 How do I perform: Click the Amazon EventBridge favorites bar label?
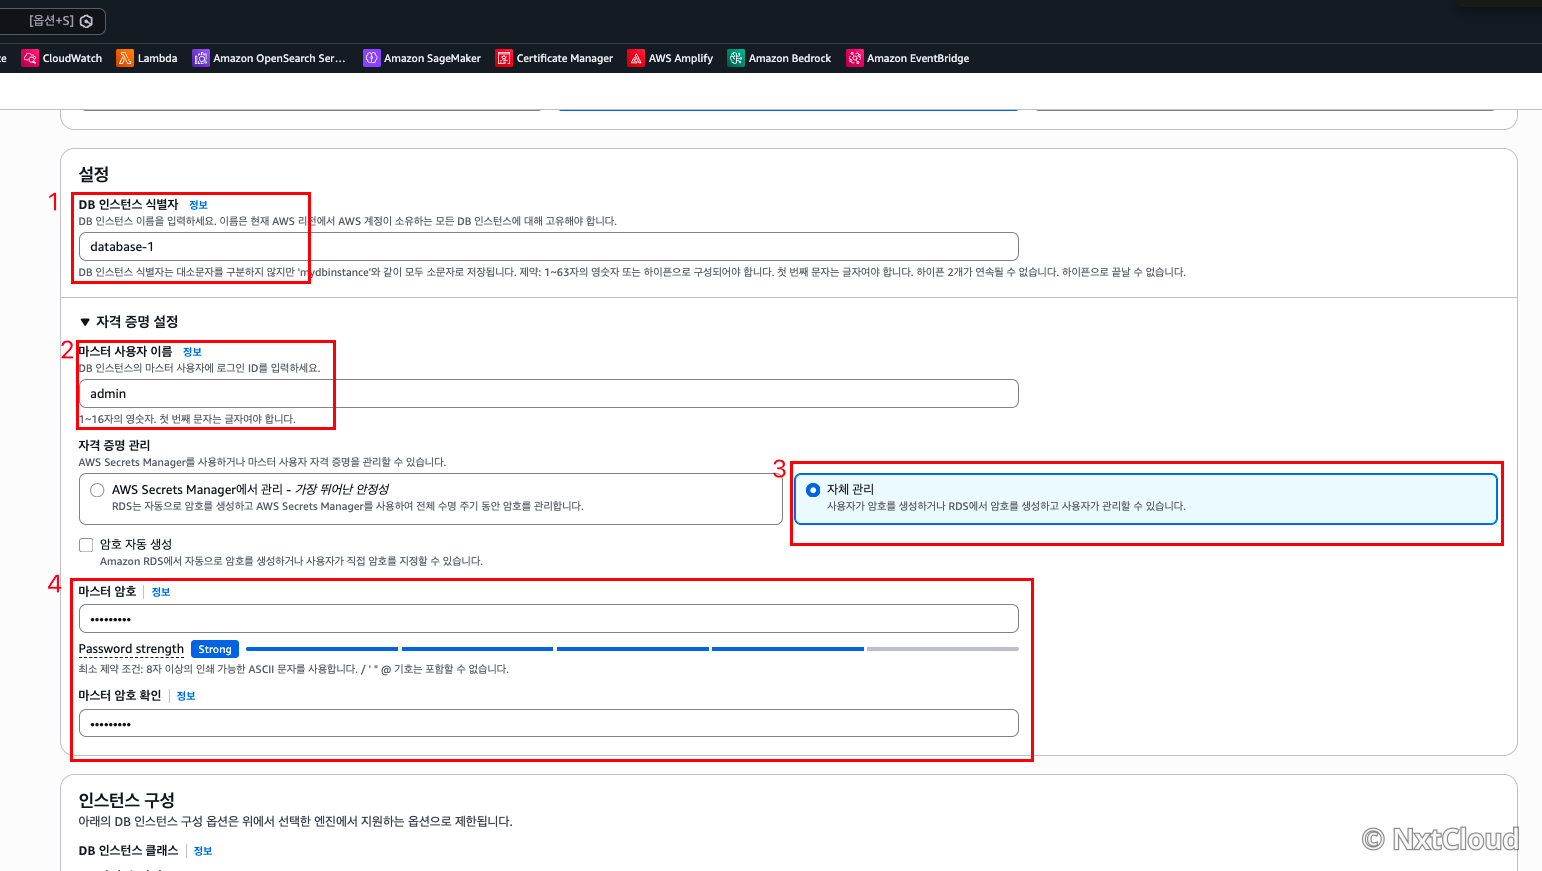coord(918,58)
